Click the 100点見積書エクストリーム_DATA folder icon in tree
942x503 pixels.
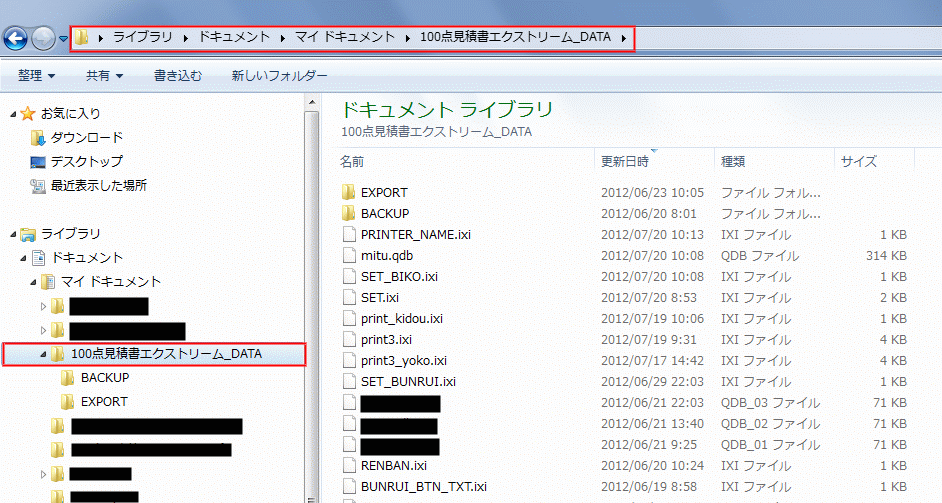pyautogui.click(x=58, y=354)
